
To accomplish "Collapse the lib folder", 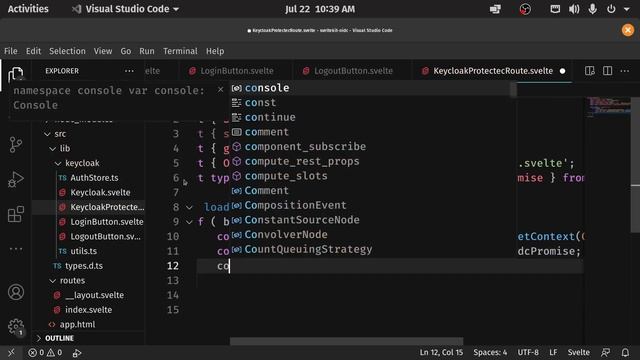I will [x=53, y=149].
